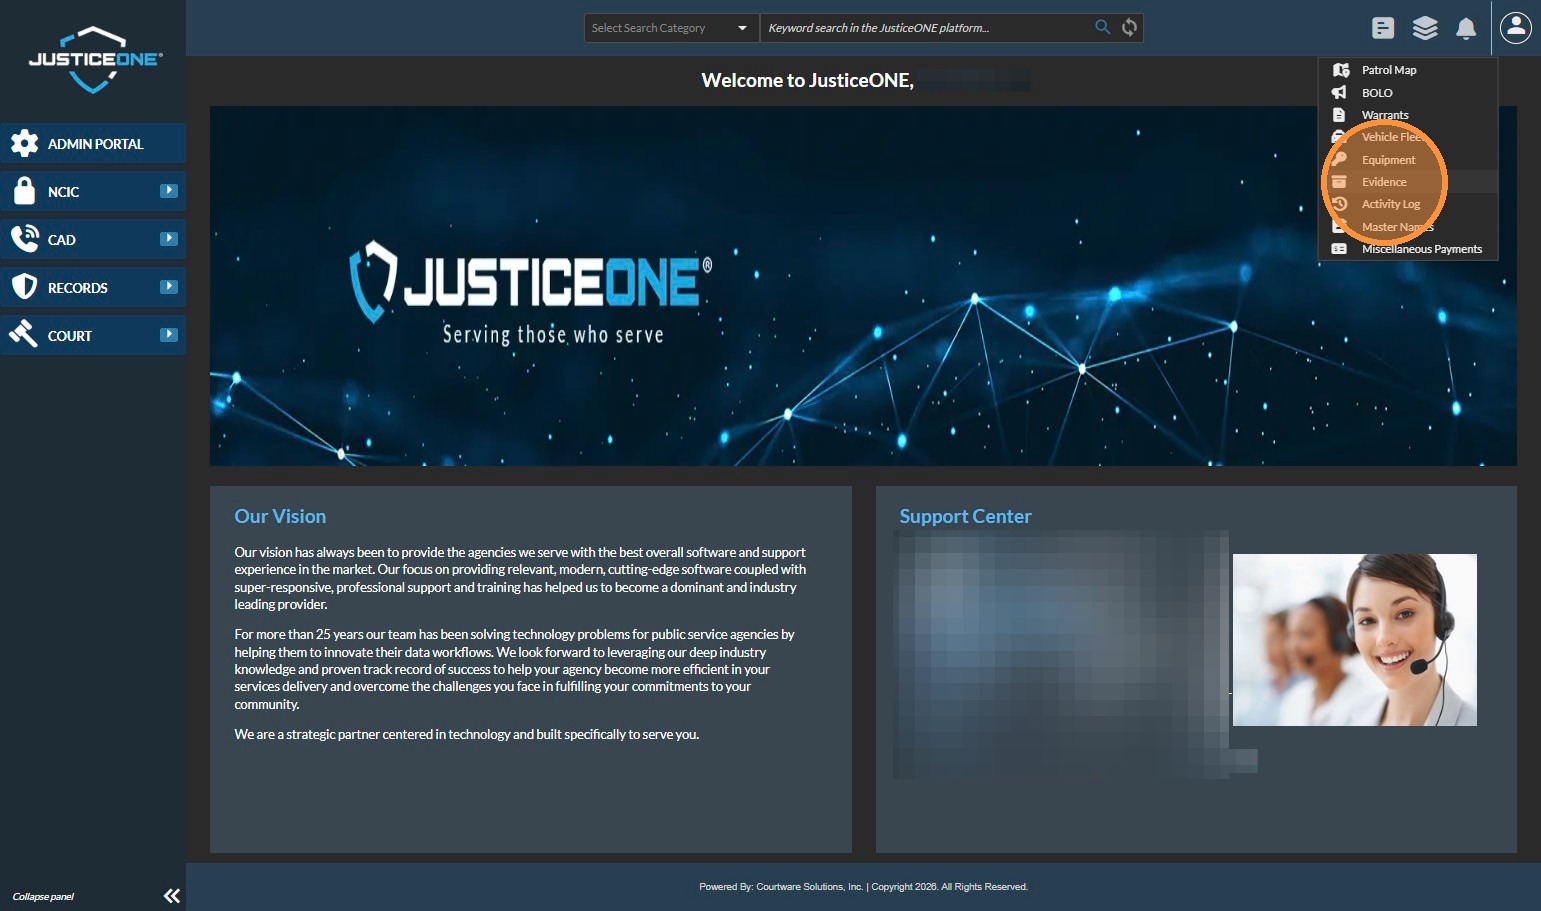Click the 'Our Vision' heading
Screen dimensions: 1541x911
tap(280, 516)
